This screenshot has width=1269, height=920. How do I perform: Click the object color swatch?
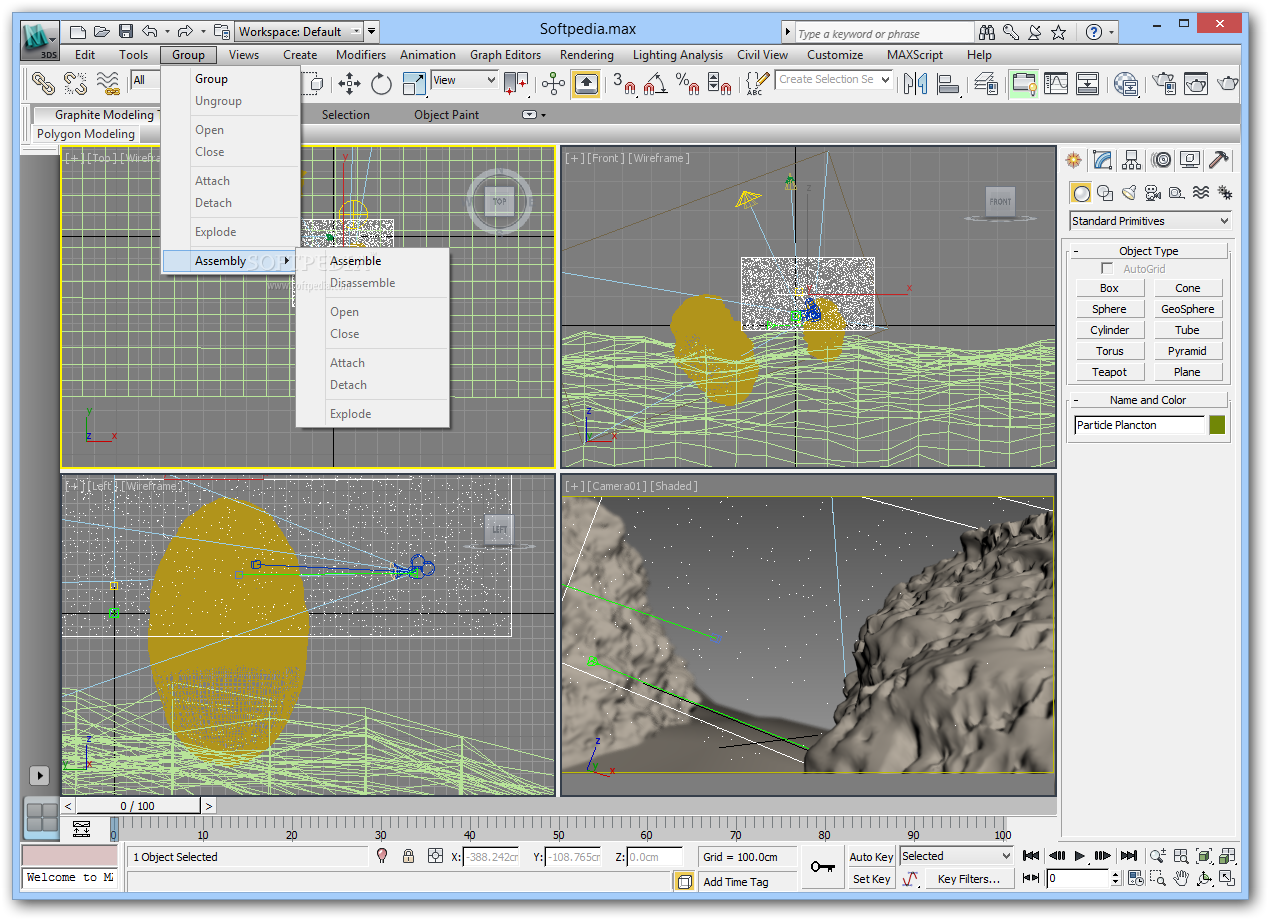click(1217, 425)
